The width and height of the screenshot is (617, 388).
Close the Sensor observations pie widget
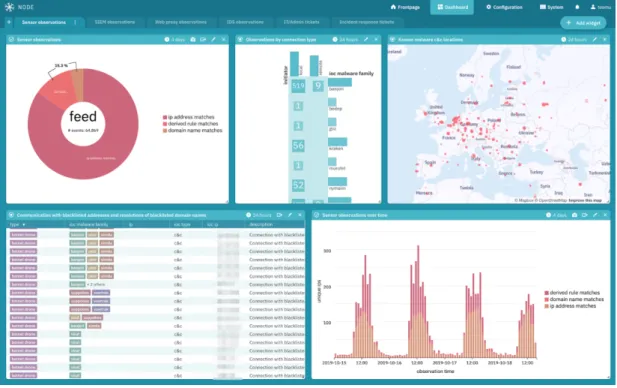coord(224,39)
